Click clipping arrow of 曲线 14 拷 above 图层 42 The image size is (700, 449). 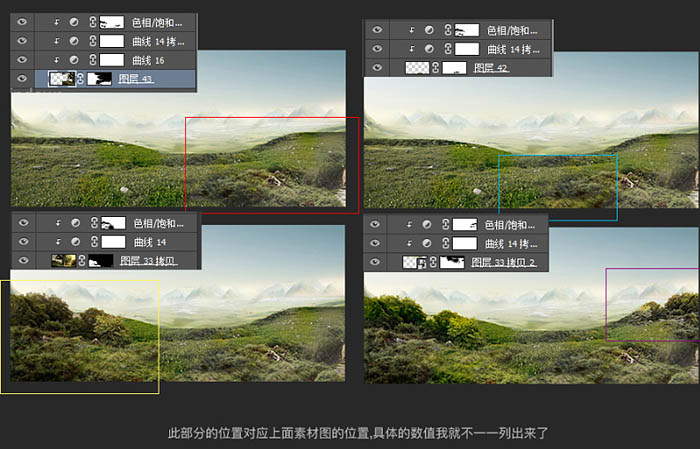click(x=412, y=49)
